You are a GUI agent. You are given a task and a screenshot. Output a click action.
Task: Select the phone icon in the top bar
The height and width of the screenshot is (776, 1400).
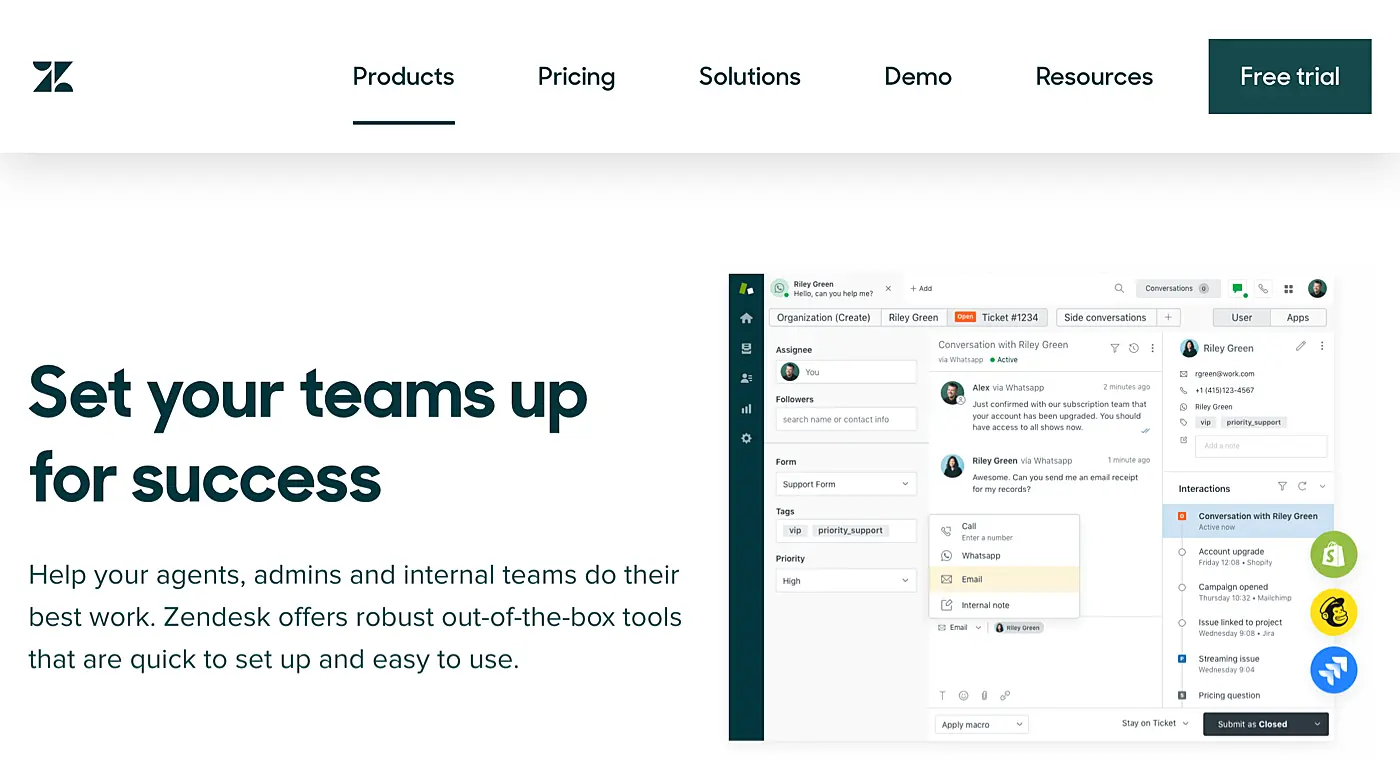(x=1262, y=288)
